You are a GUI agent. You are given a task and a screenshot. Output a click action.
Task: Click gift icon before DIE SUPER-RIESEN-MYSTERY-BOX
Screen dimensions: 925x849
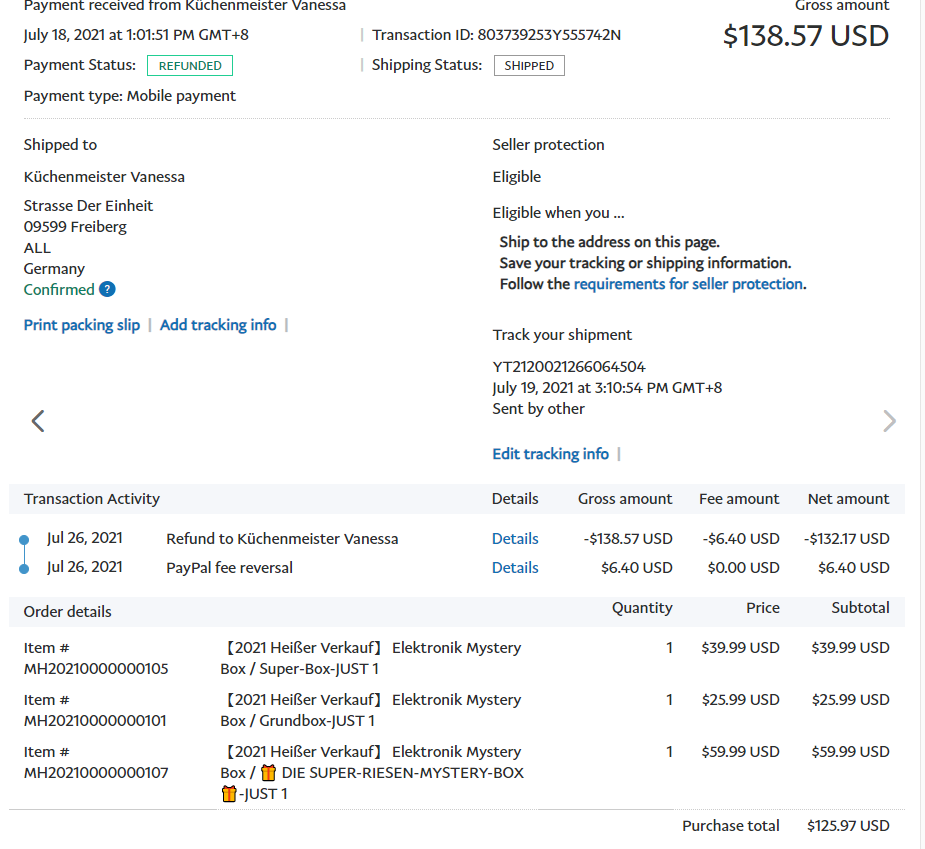coord(268,773)
